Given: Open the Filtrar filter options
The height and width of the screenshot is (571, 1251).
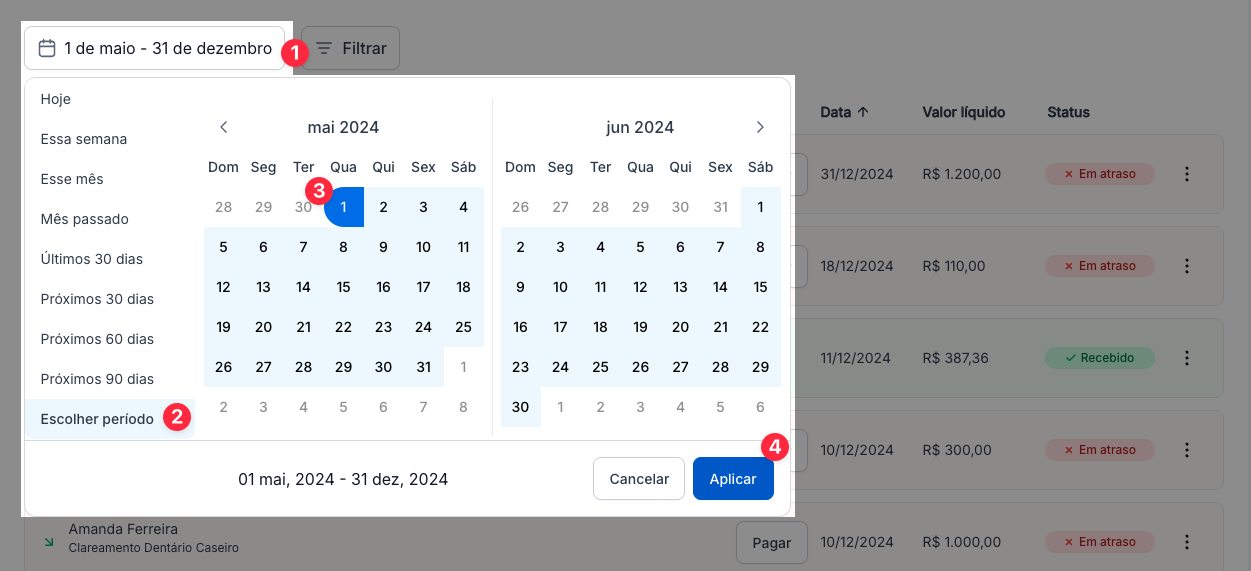Looking at the screenshot, I should tap(351, 48).
